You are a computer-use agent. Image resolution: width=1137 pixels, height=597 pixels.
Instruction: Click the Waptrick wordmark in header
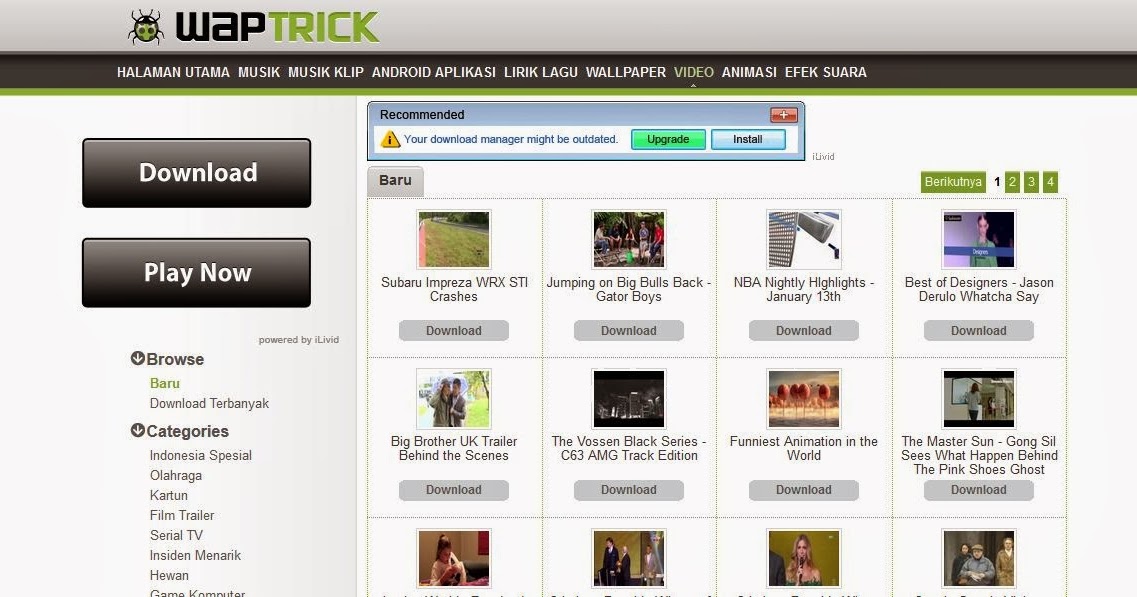pos(277,28)
